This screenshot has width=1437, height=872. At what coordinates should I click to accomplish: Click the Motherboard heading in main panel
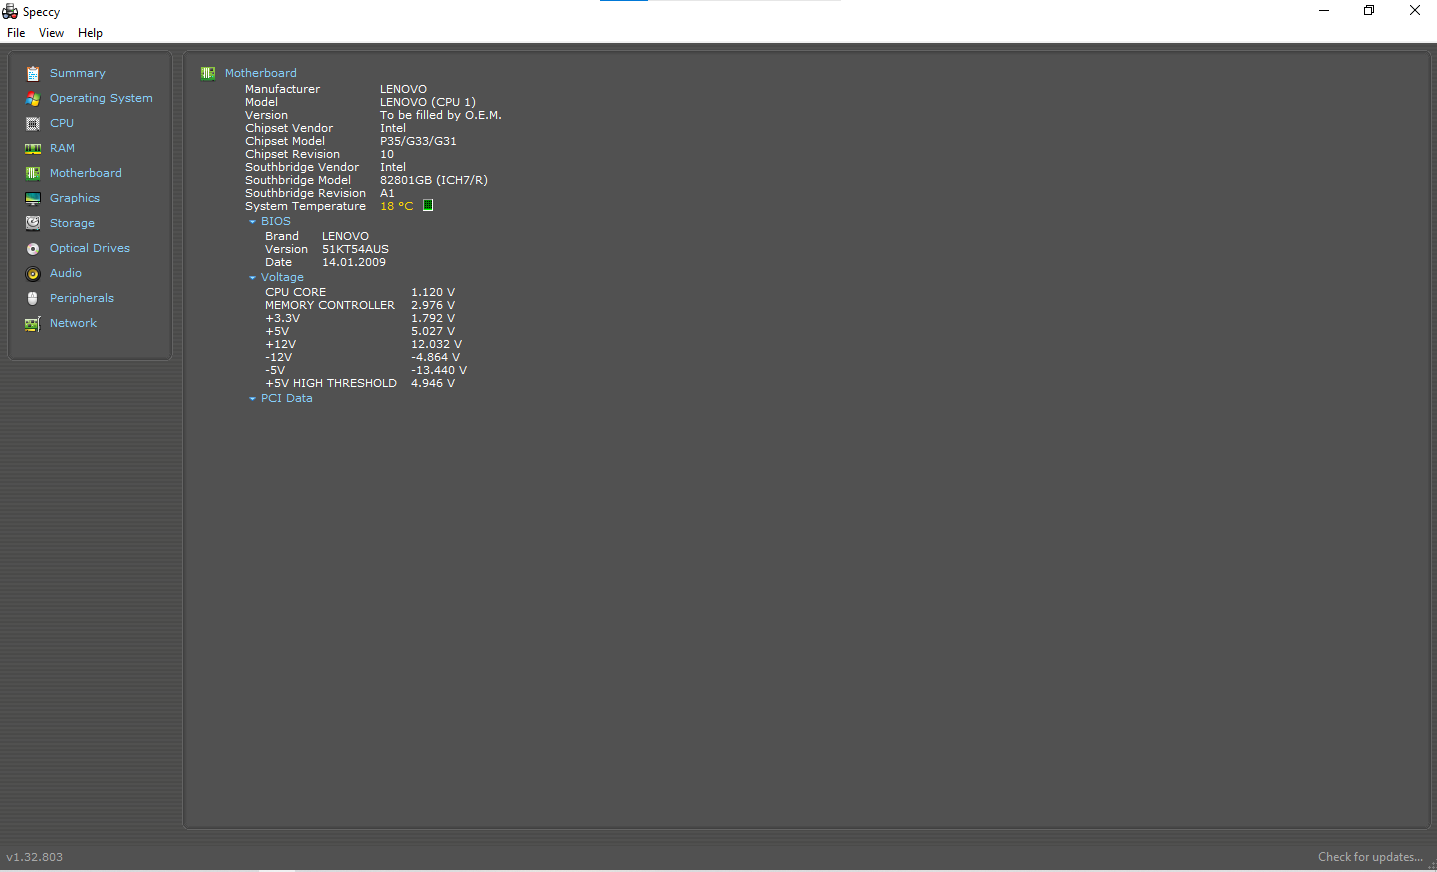click(x=260, y=73)
